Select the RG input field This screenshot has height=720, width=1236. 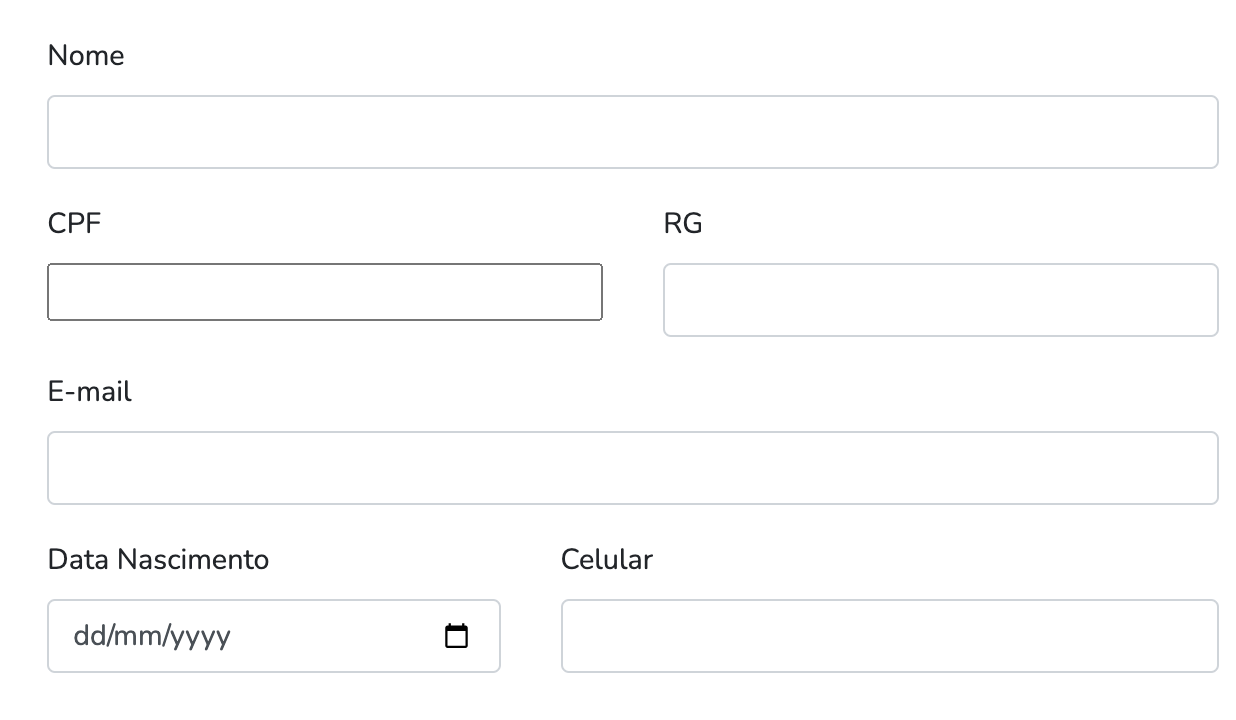coord(940,300)
